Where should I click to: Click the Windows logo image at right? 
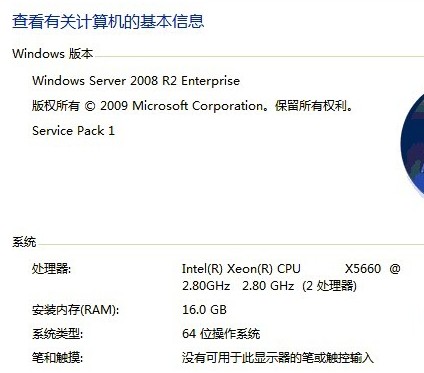coord(412,145)
